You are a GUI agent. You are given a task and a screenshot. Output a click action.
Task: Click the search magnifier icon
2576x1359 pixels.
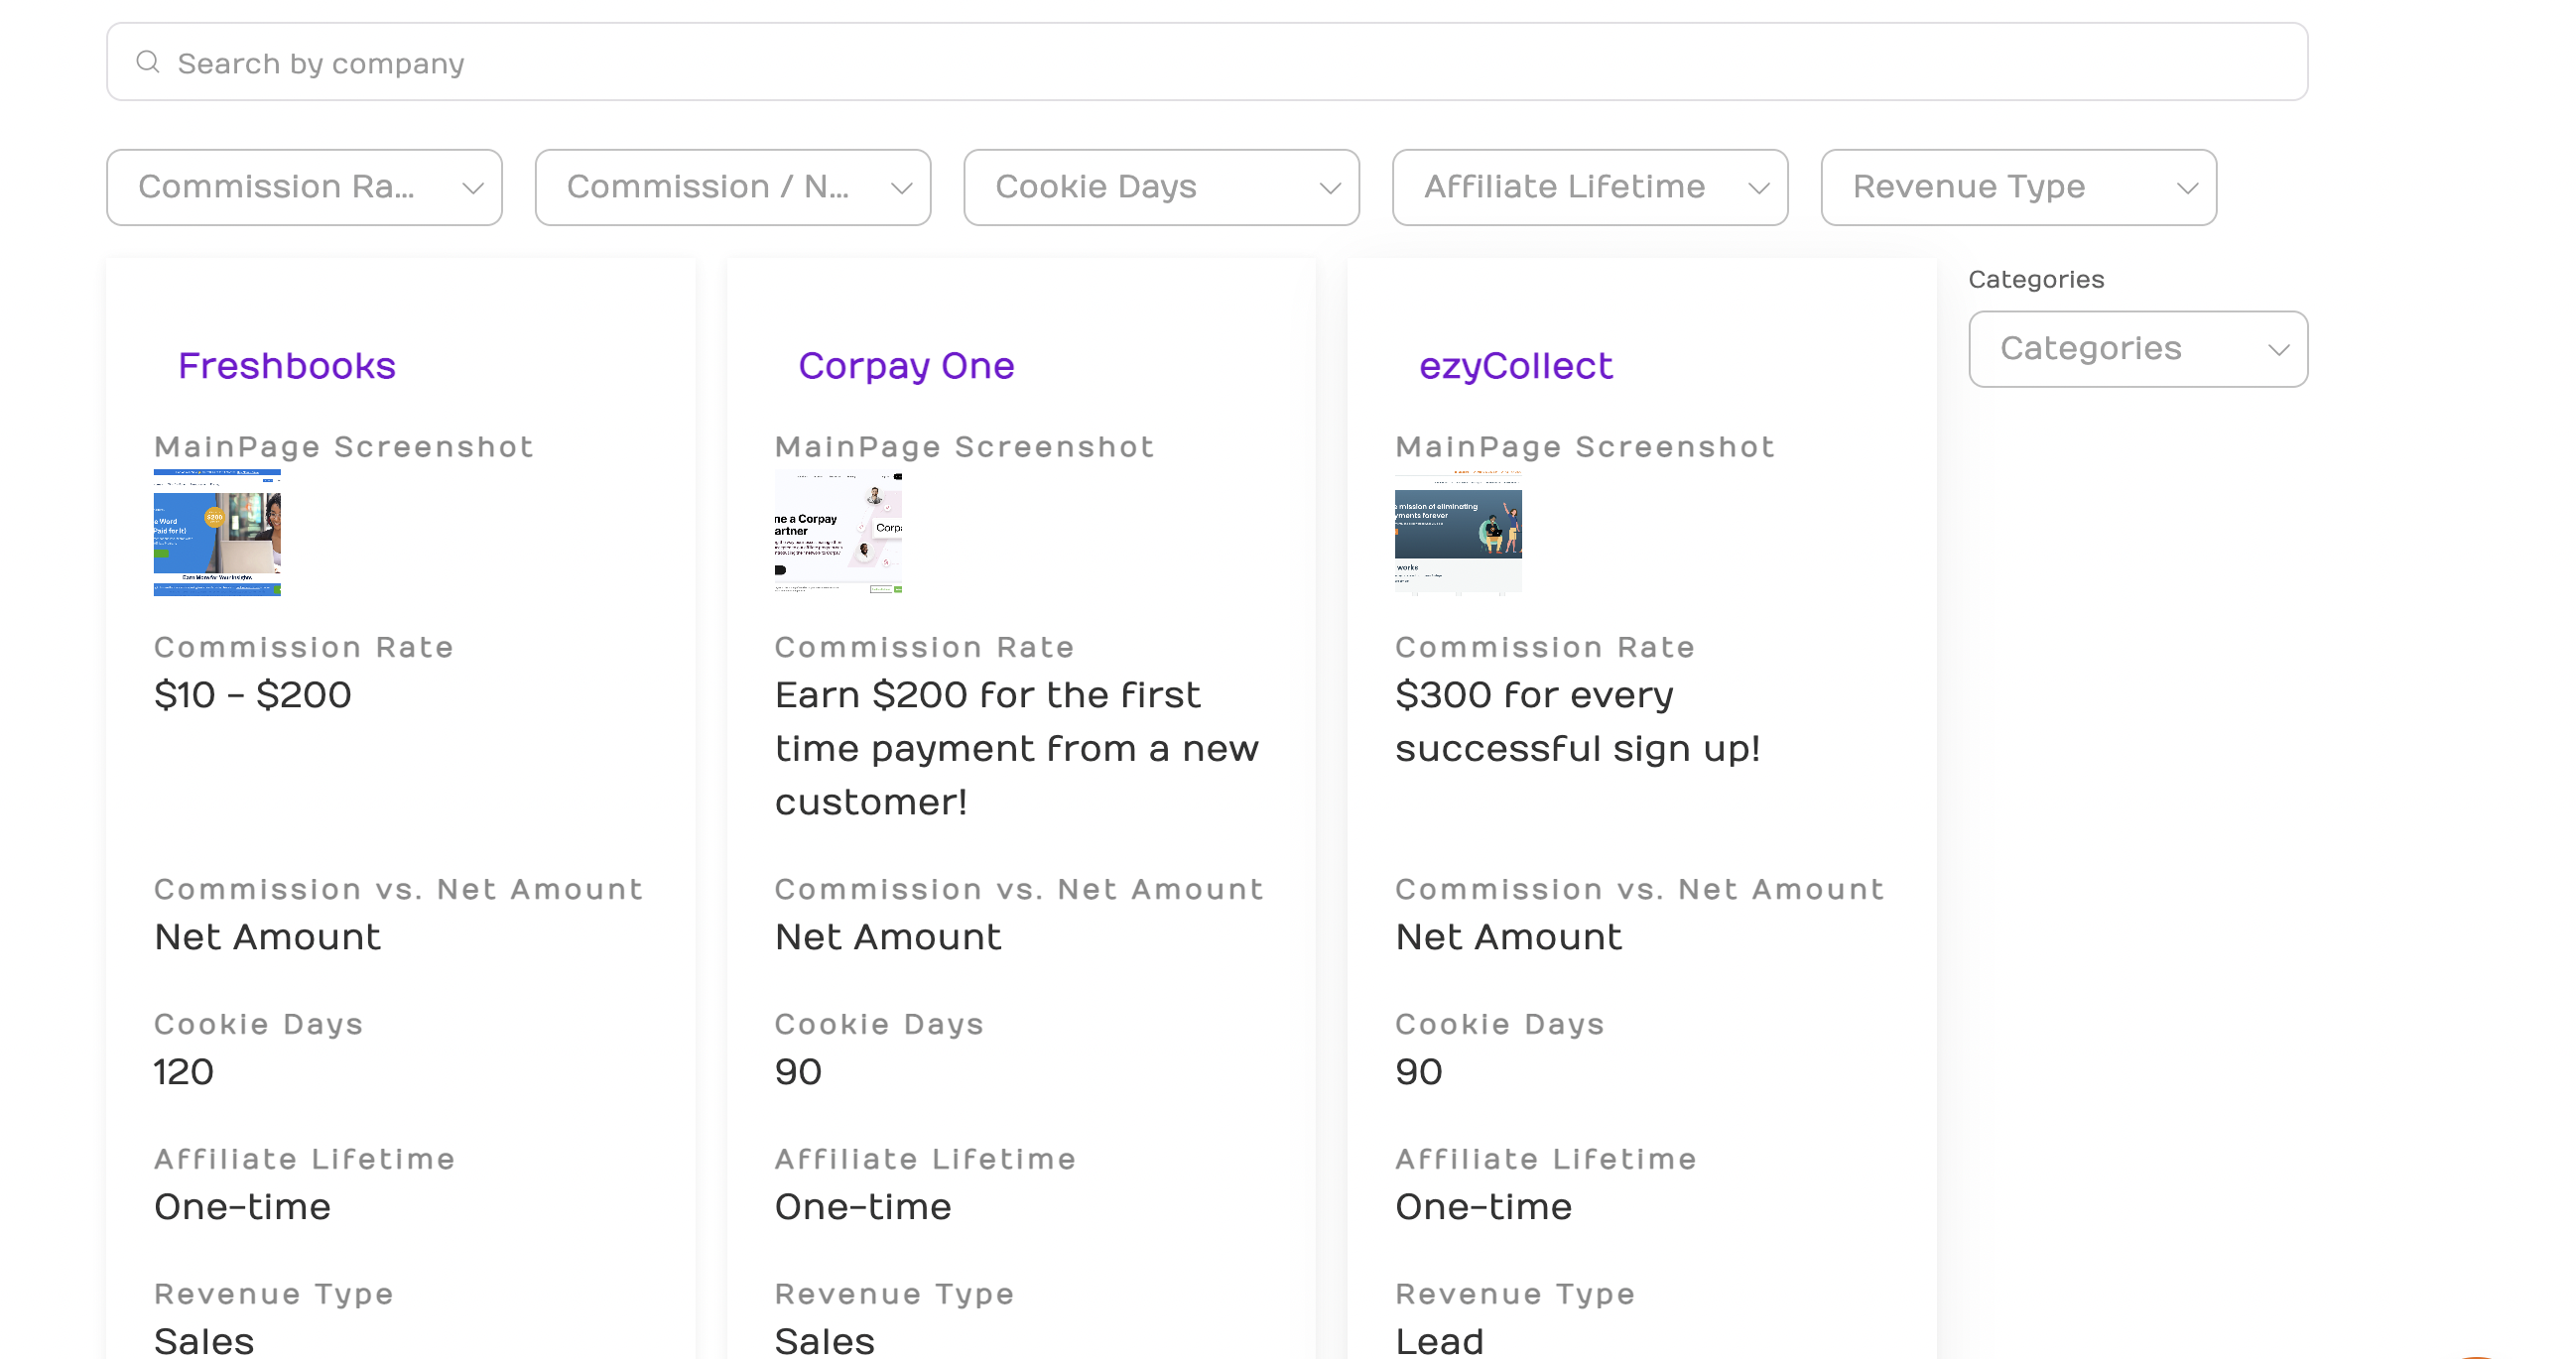(148, 62)
